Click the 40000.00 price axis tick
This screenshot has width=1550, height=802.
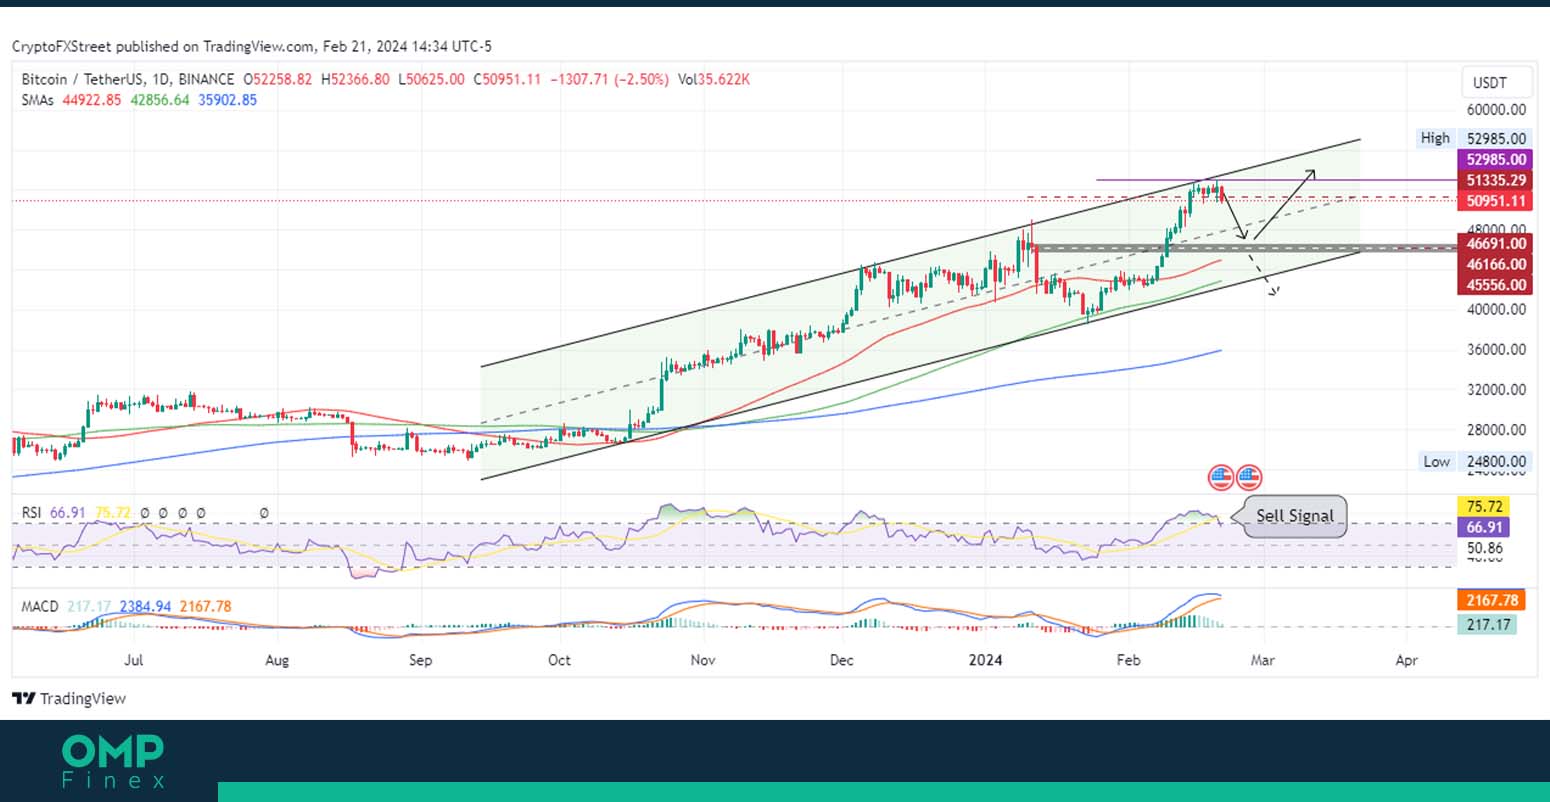coord(1496,310)
